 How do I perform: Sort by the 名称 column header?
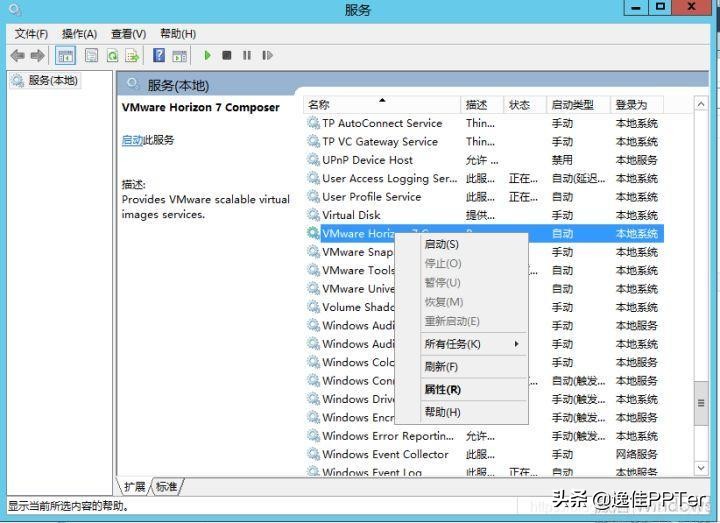coord(382,105)
